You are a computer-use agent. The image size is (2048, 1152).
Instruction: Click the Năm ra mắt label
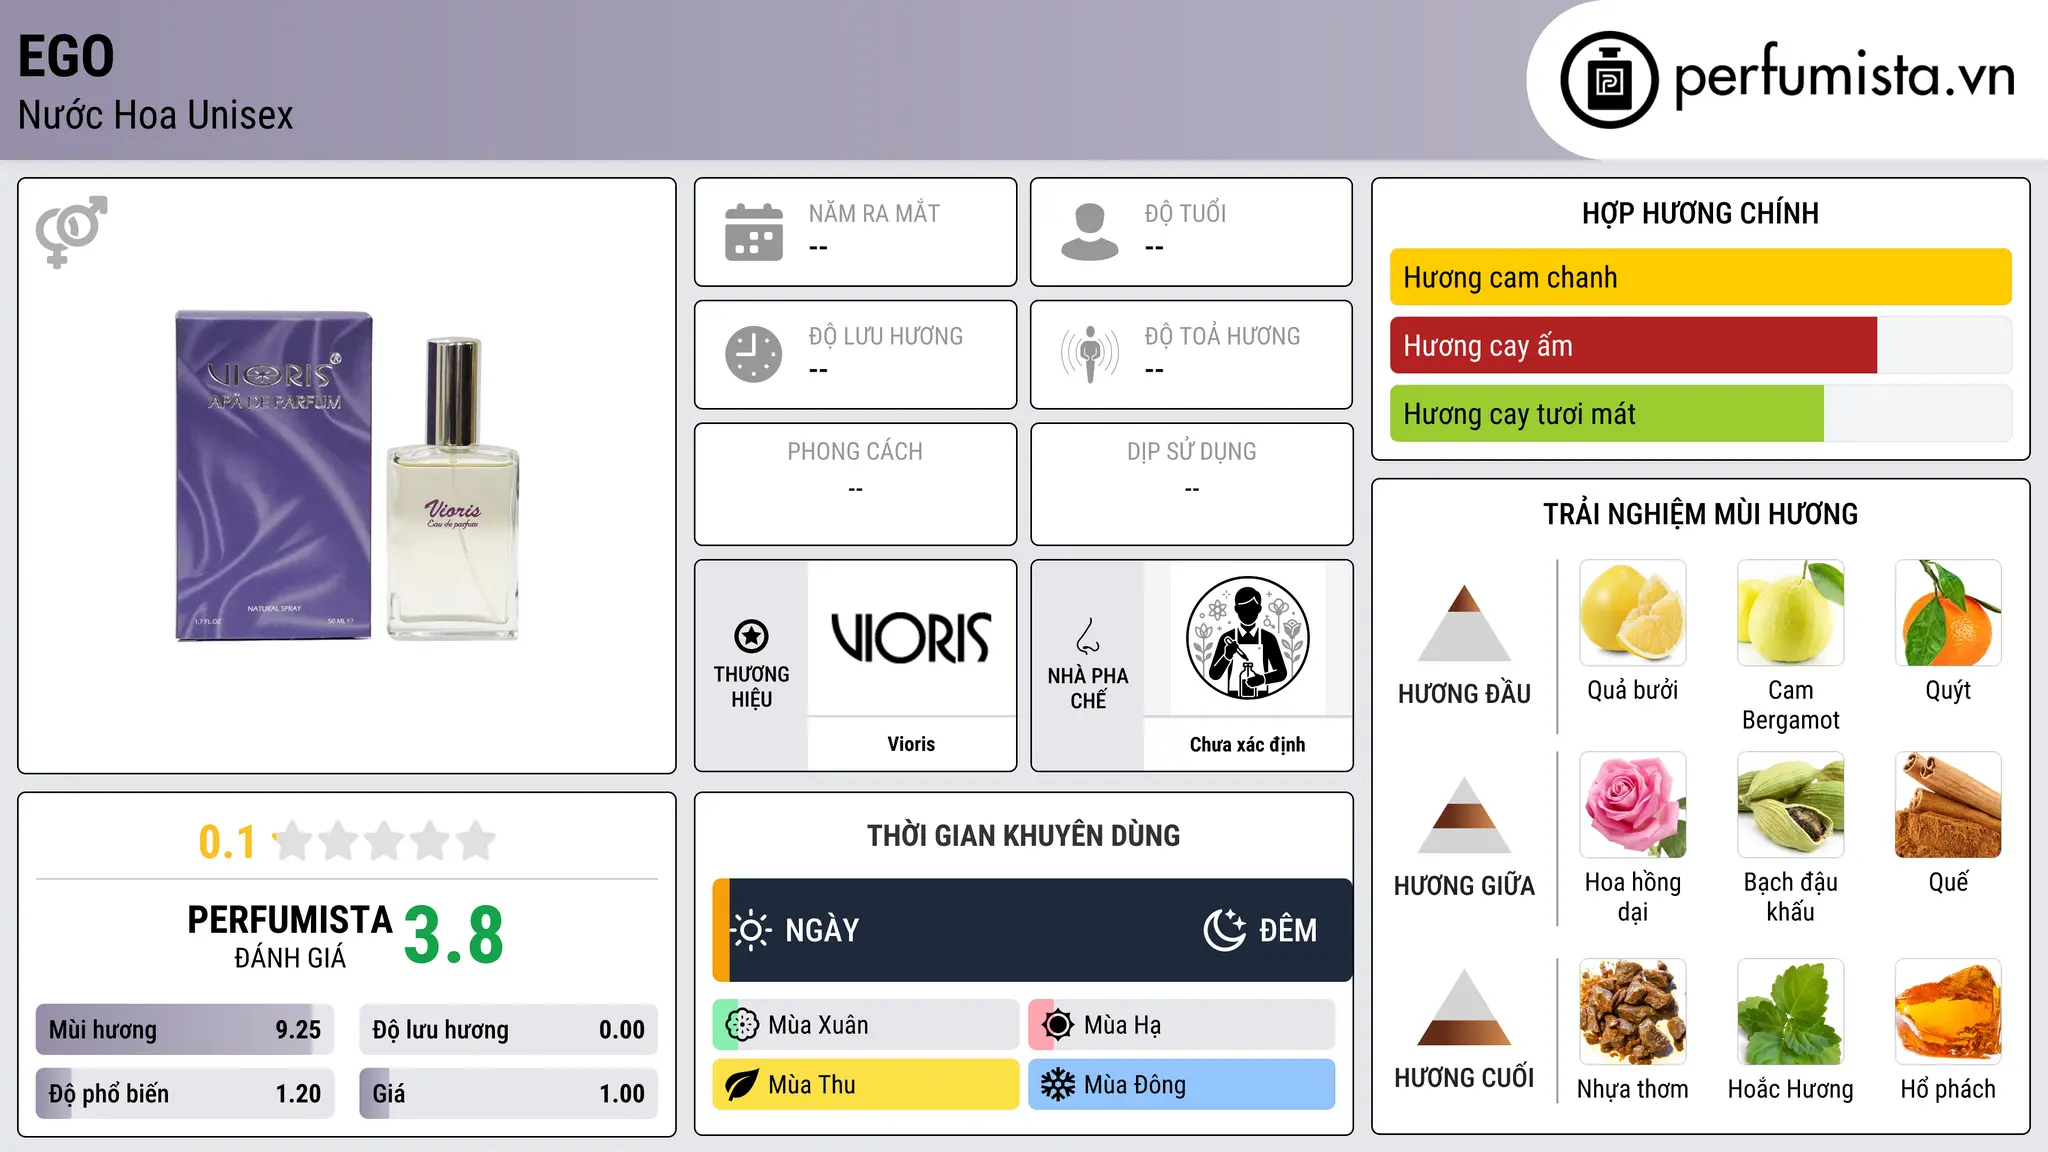[874, 213]
